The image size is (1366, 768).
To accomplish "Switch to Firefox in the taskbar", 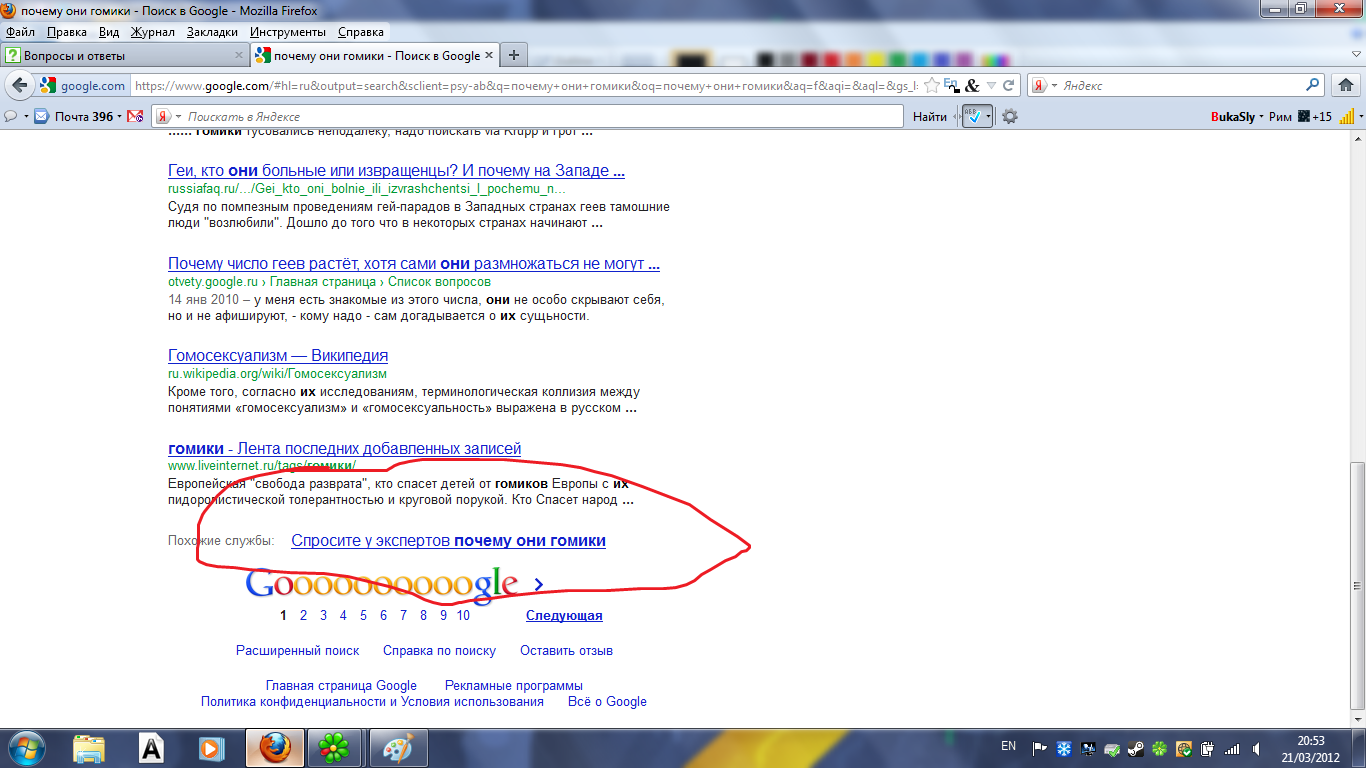I will click(x=274, y=748).
